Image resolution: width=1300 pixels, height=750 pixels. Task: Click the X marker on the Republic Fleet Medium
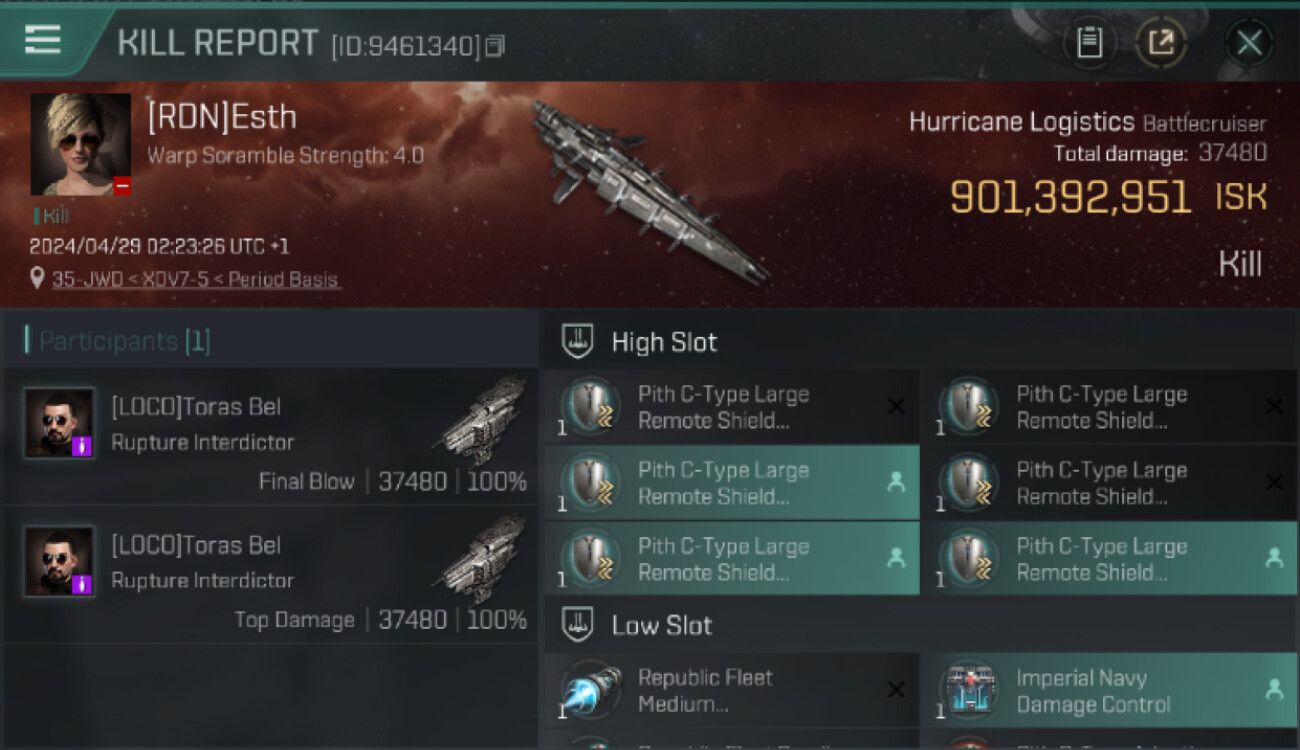[x=896, y=690]
